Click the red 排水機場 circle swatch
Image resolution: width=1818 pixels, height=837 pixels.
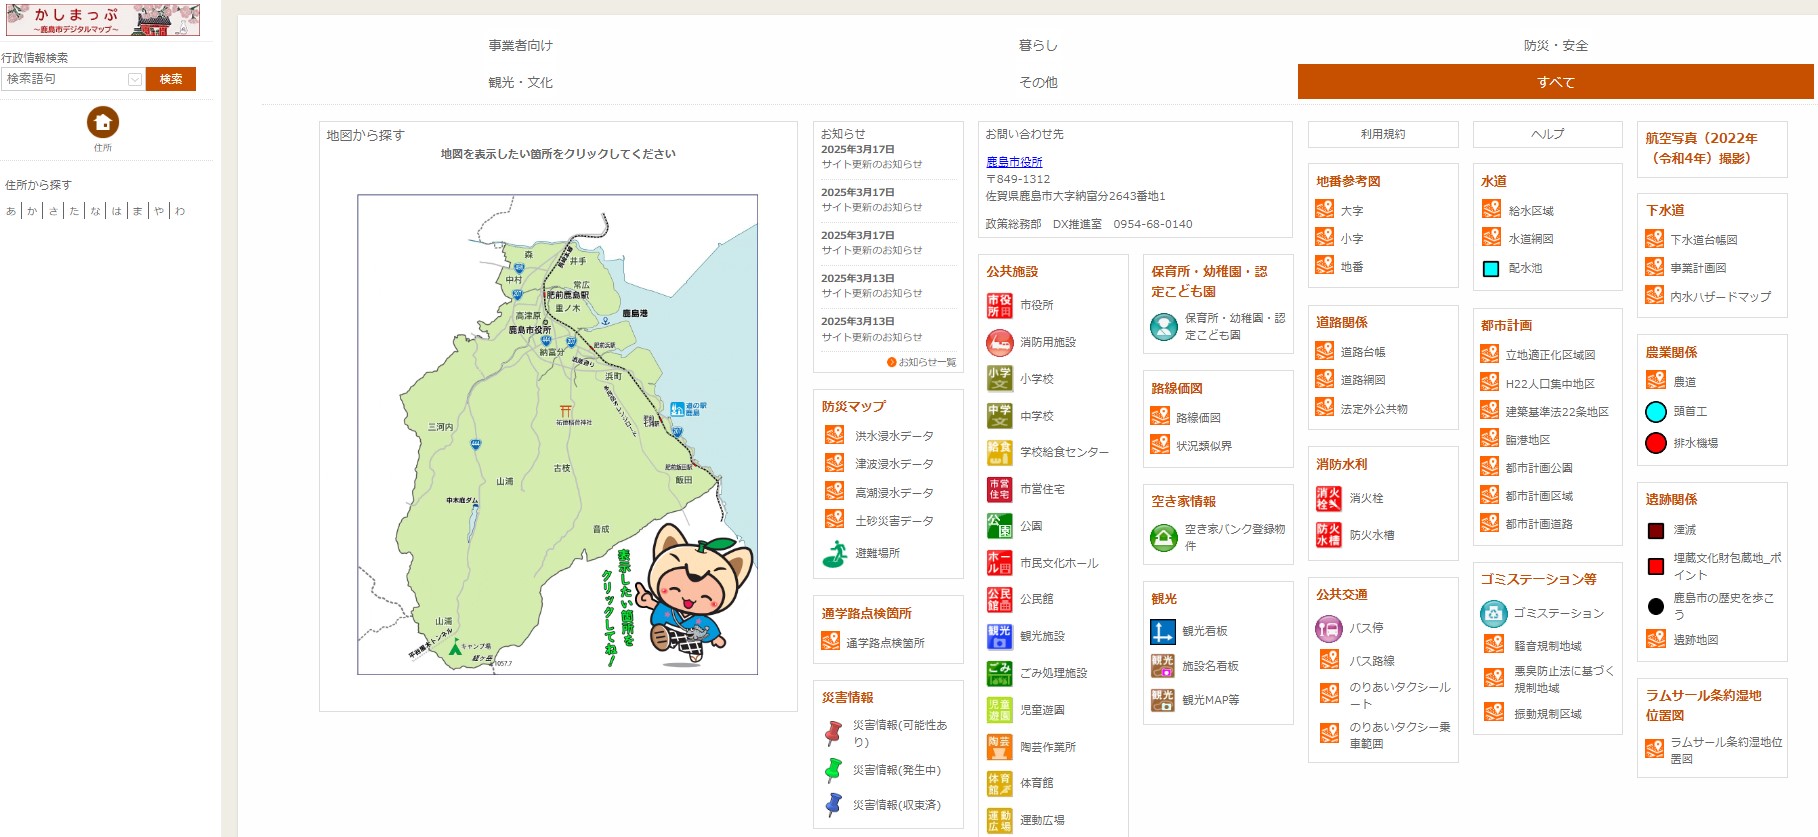(1655, 443)
